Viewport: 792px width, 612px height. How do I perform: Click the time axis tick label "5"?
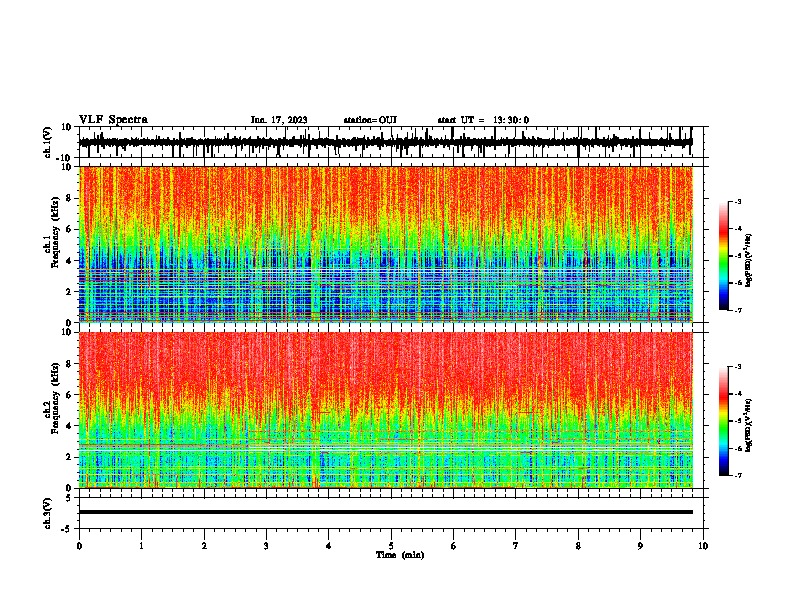coord(391,546)
